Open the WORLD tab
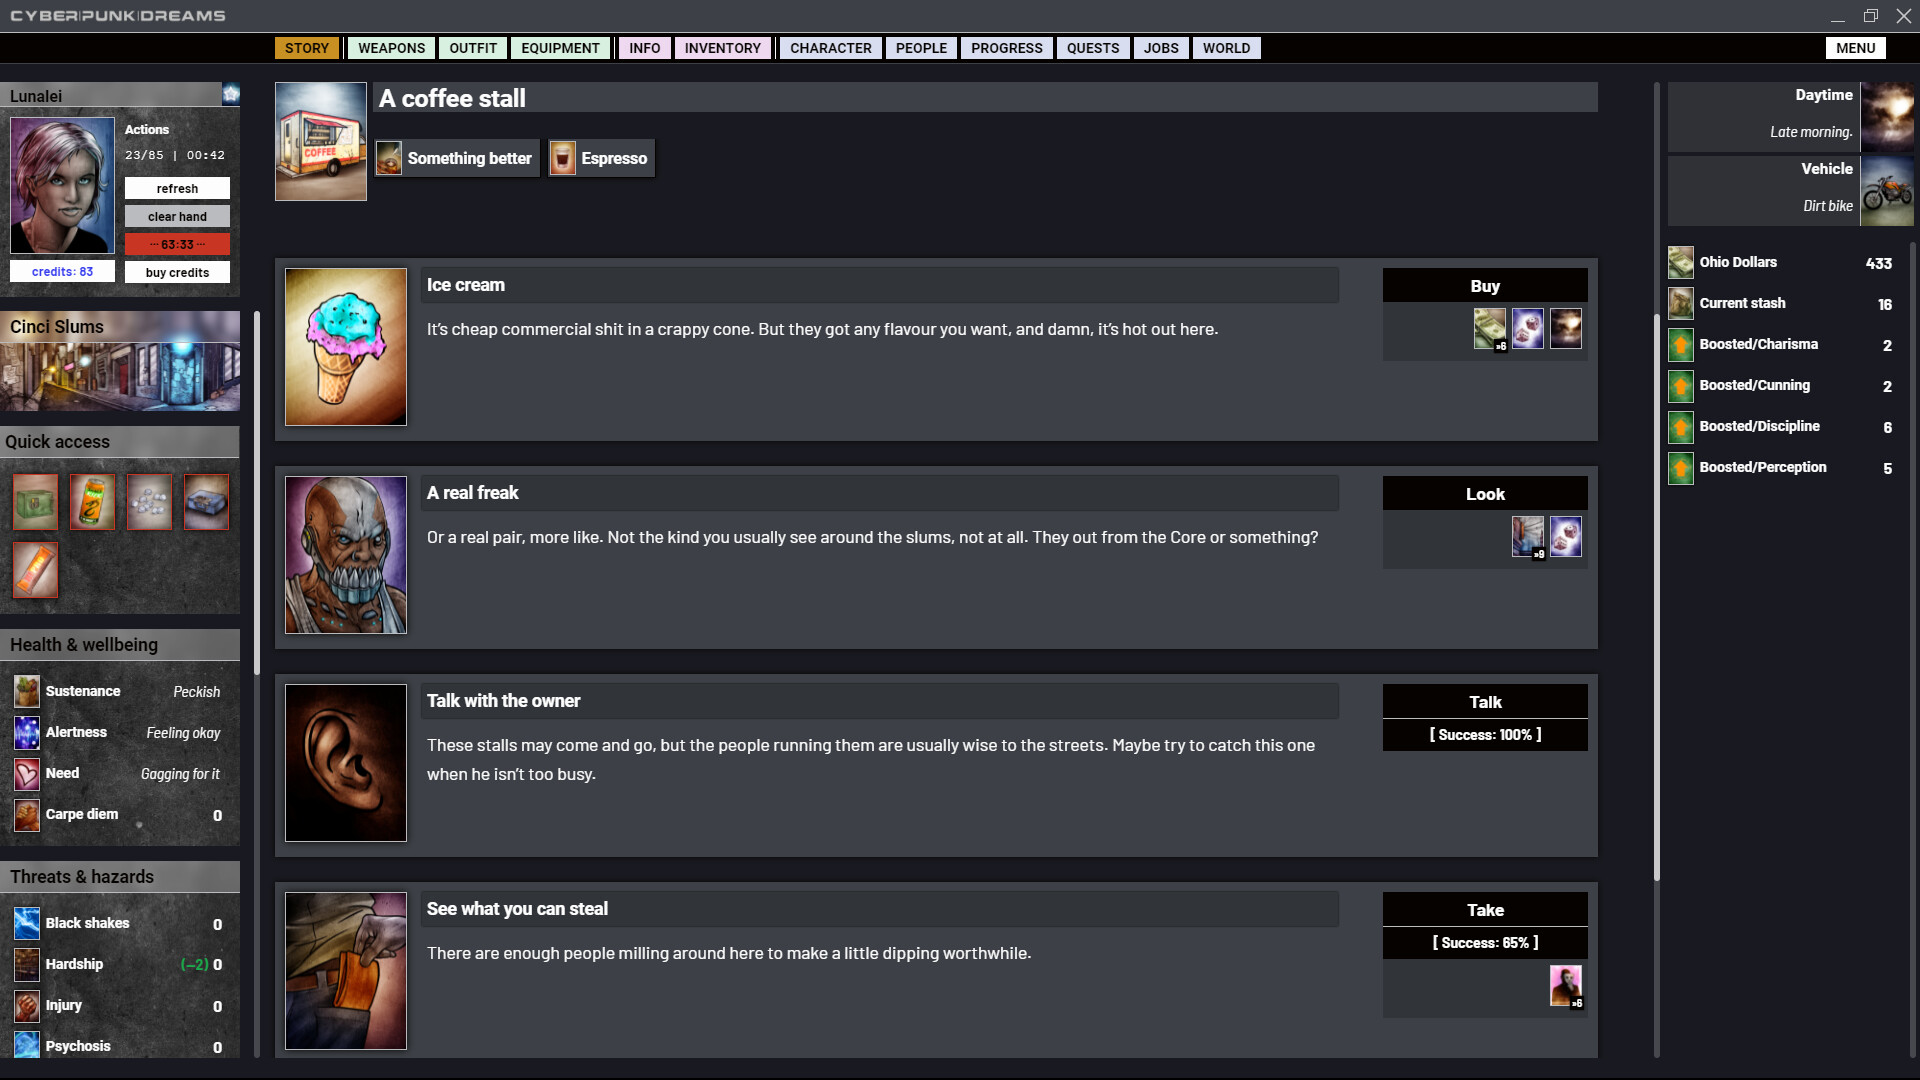The height and width of the screenshot is (1080, 1920). coord(1226,47)
